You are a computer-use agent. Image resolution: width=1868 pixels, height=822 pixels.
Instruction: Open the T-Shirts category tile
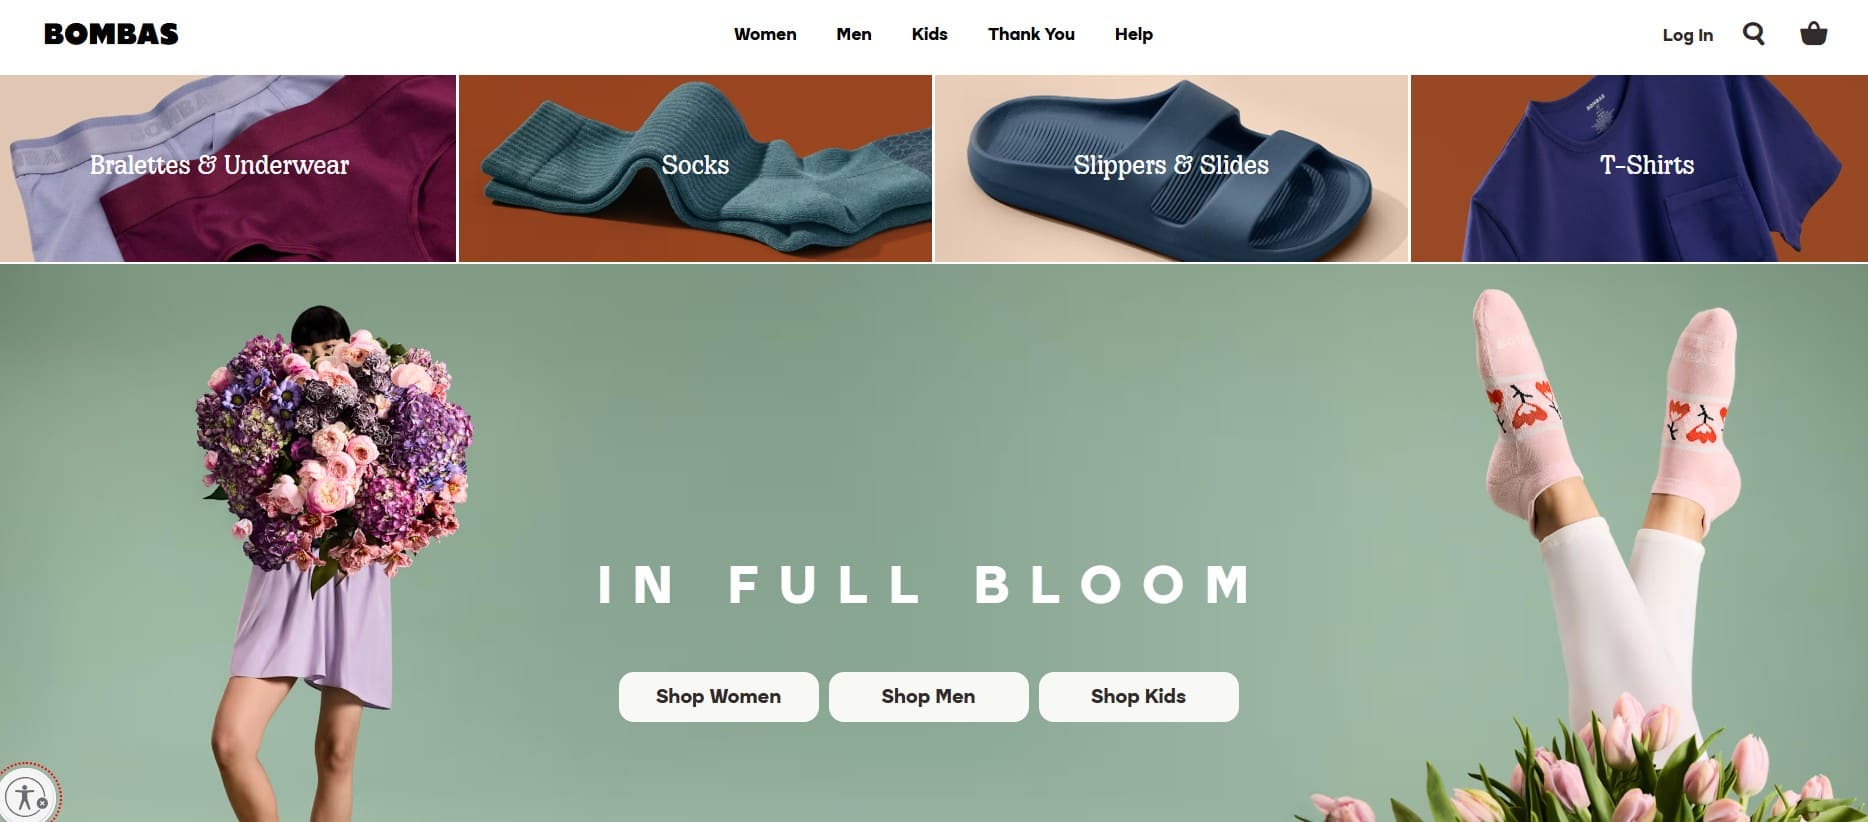point(1639,168)
